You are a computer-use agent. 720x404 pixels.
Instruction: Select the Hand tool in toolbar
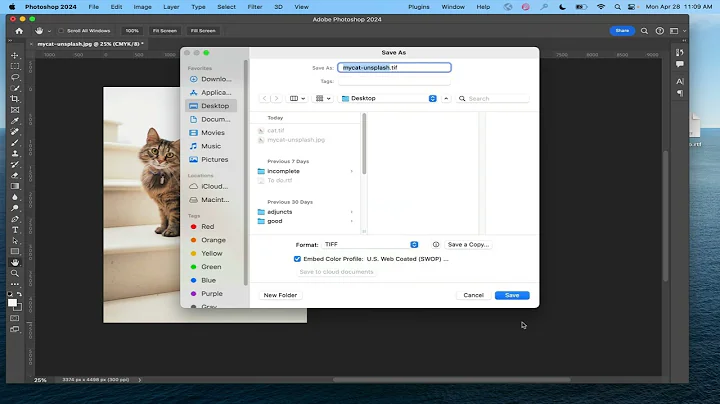coord(15,263)
